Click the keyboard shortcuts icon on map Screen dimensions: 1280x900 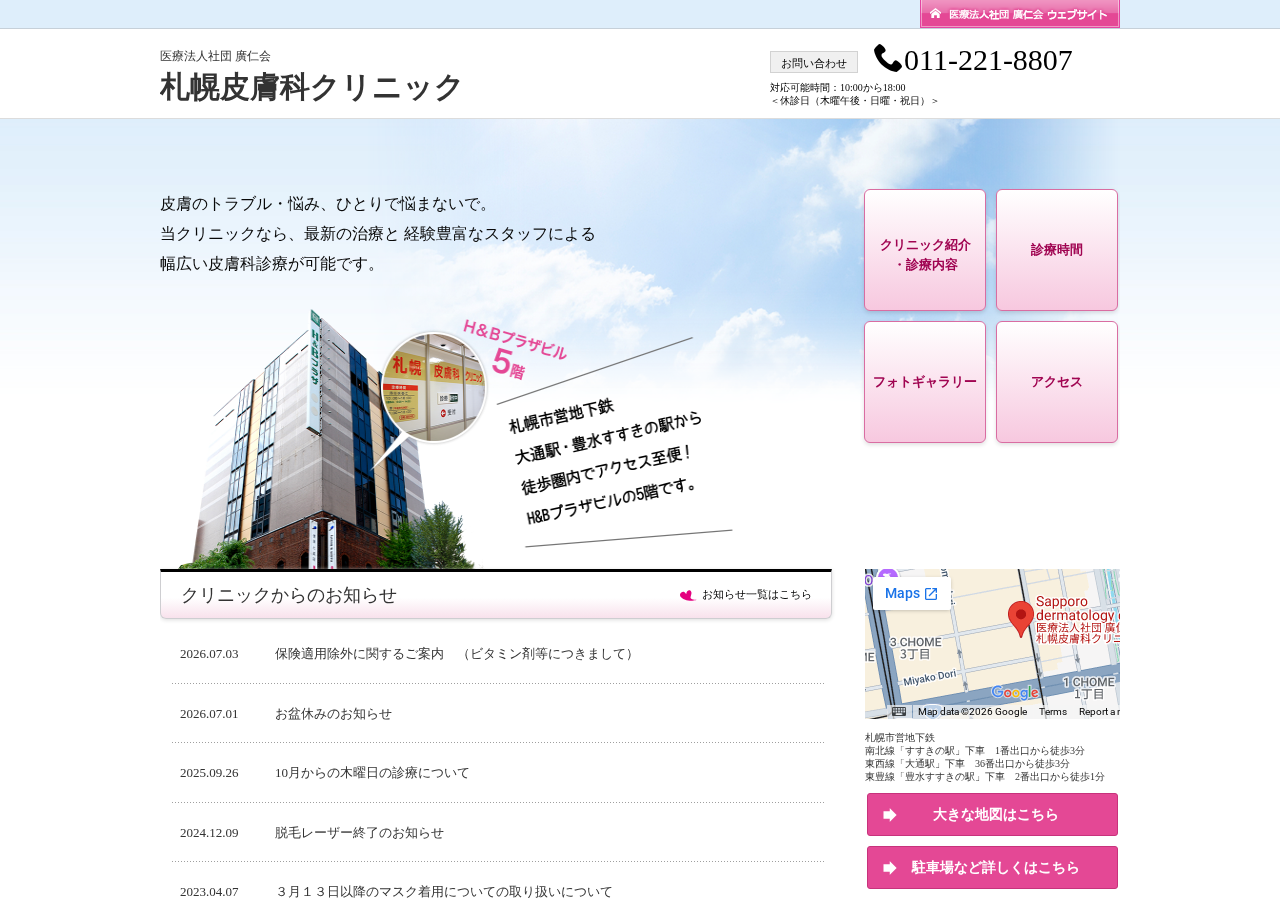point(899,712)
